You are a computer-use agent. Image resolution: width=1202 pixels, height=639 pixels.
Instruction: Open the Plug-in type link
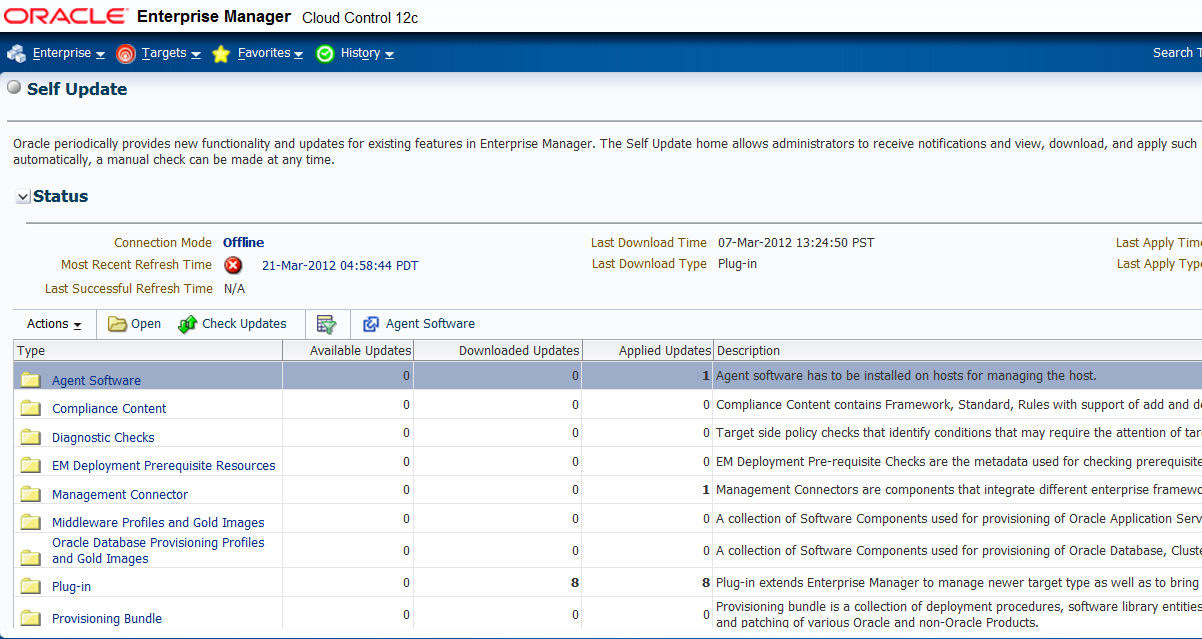[71, 587]
